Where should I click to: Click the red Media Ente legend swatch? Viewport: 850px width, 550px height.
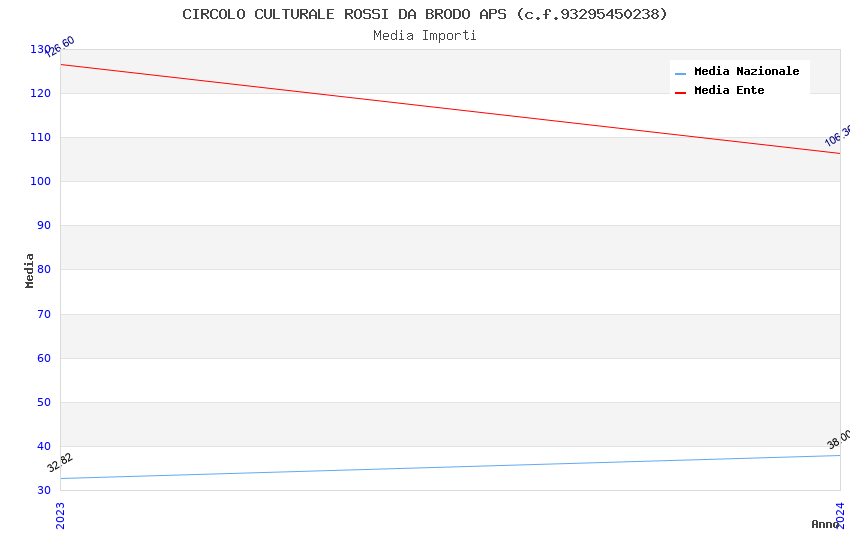680,93
